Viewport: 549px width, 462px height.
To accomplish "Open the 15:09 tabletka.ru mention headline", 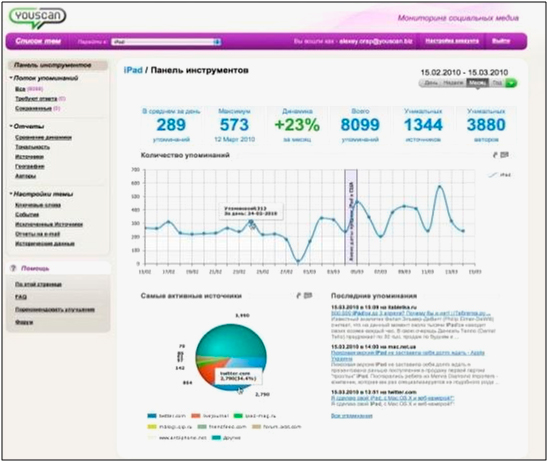I will point(410,313).
